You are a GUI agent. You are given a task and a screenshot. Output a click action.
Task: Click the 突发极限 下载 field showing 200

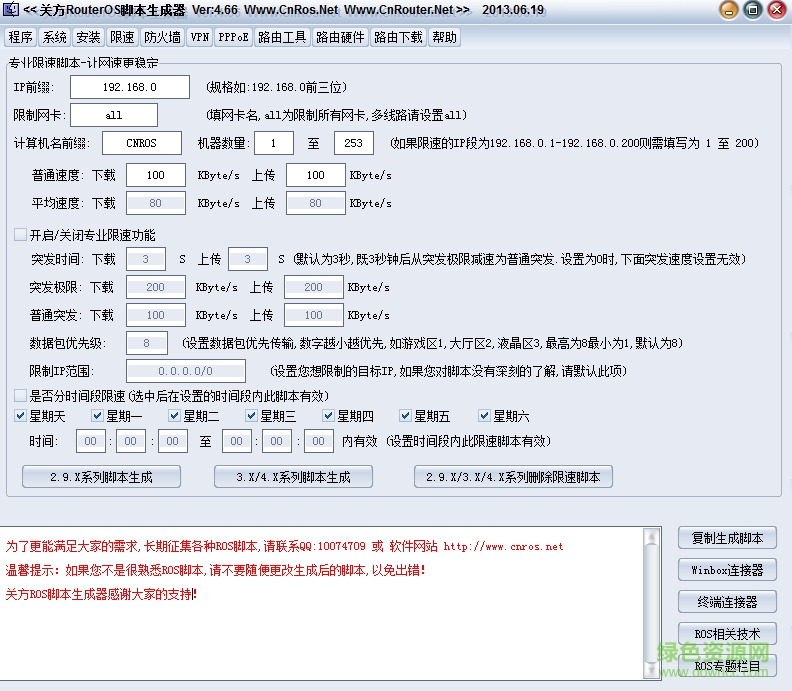(156, 287)
